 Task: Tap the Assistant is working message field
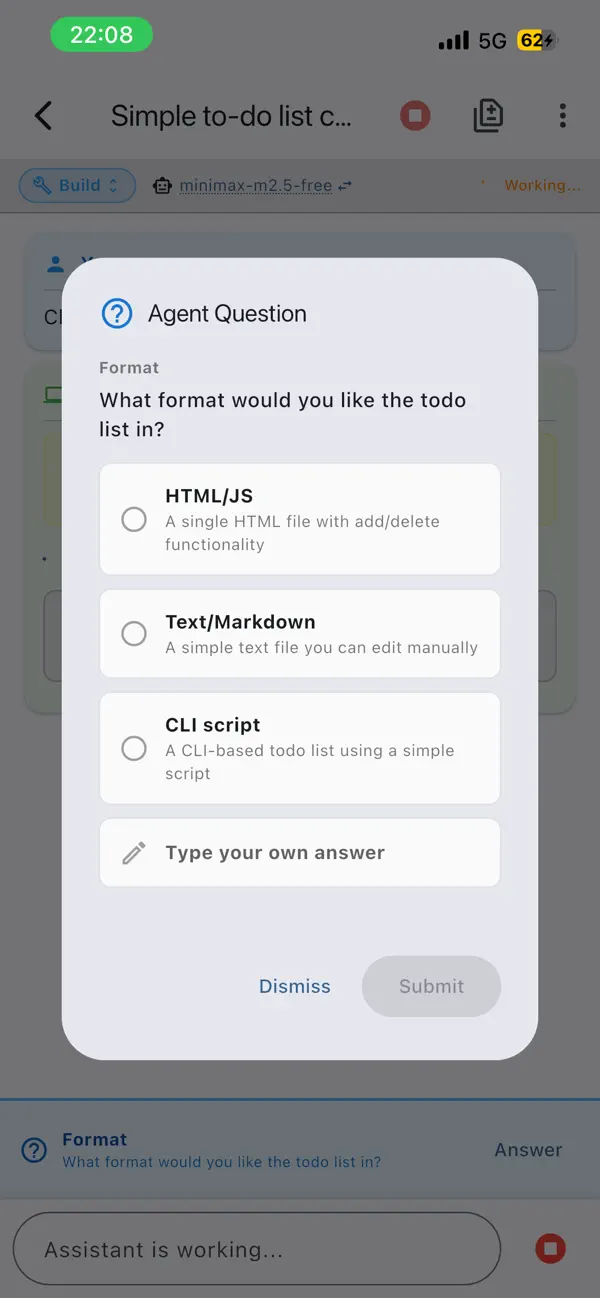click(x=256, y=1248)
